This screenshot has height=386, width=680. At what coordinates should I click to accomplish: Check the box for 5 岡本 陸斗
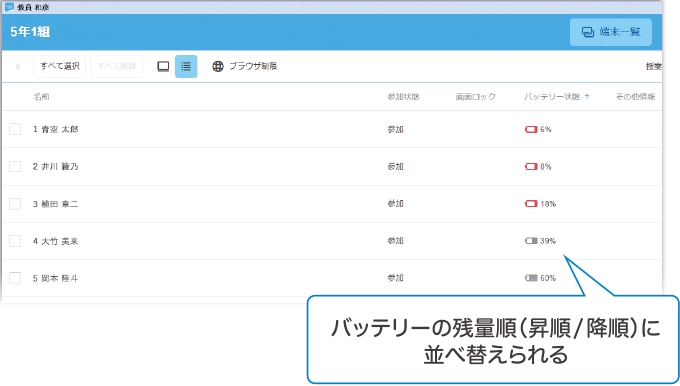(15, 278)
